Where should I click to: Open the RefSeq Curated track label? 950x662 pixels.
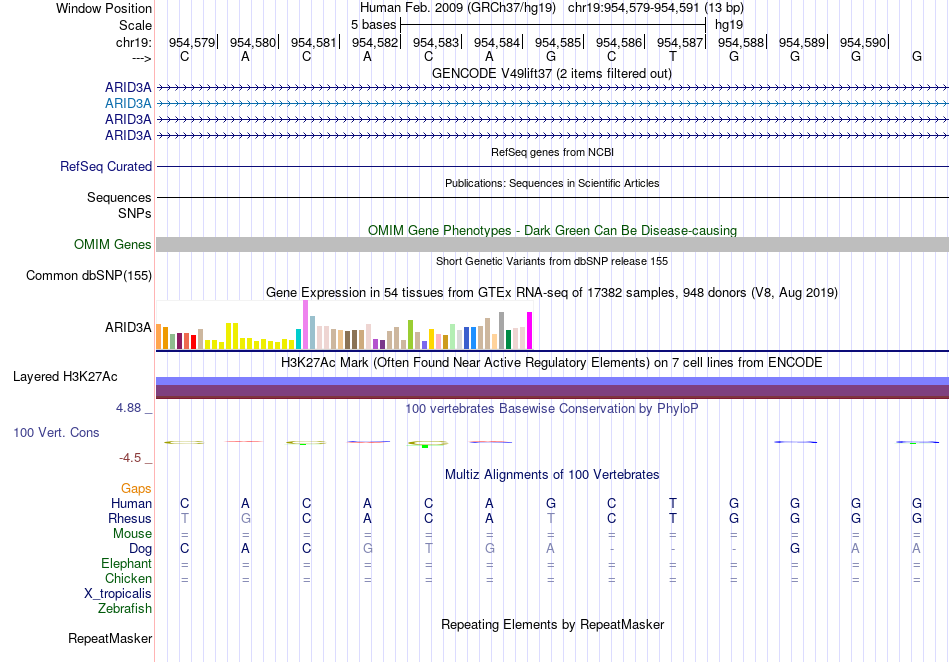click(x=106, y=167)
